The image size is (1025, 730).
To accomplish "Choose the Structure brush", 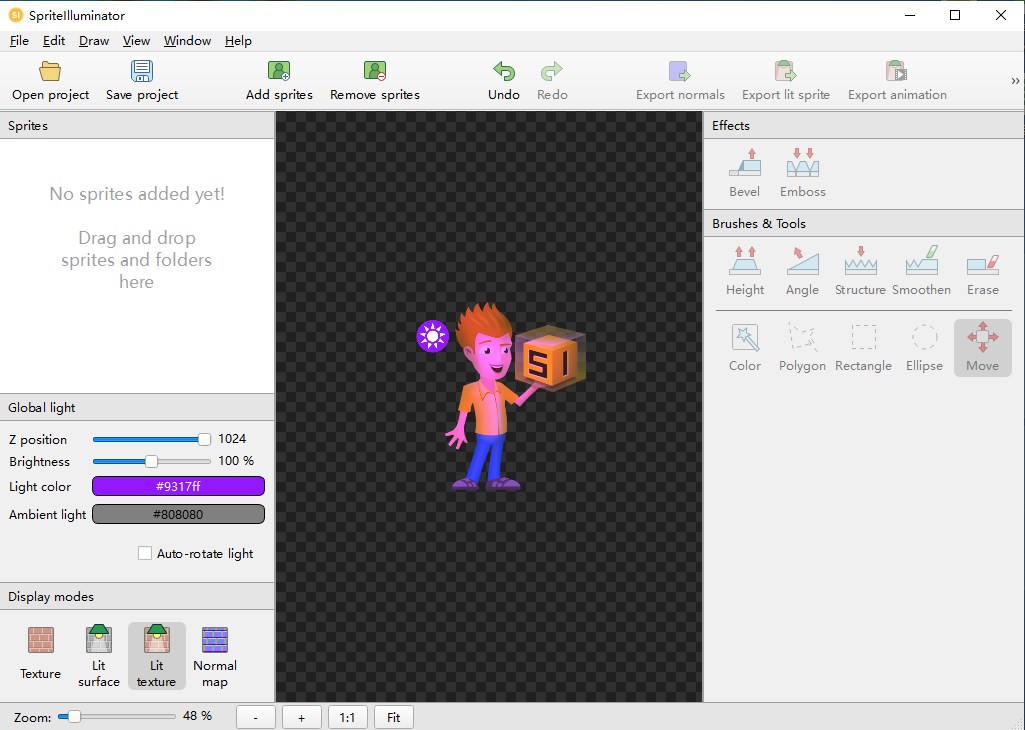I will coord(860,263).
